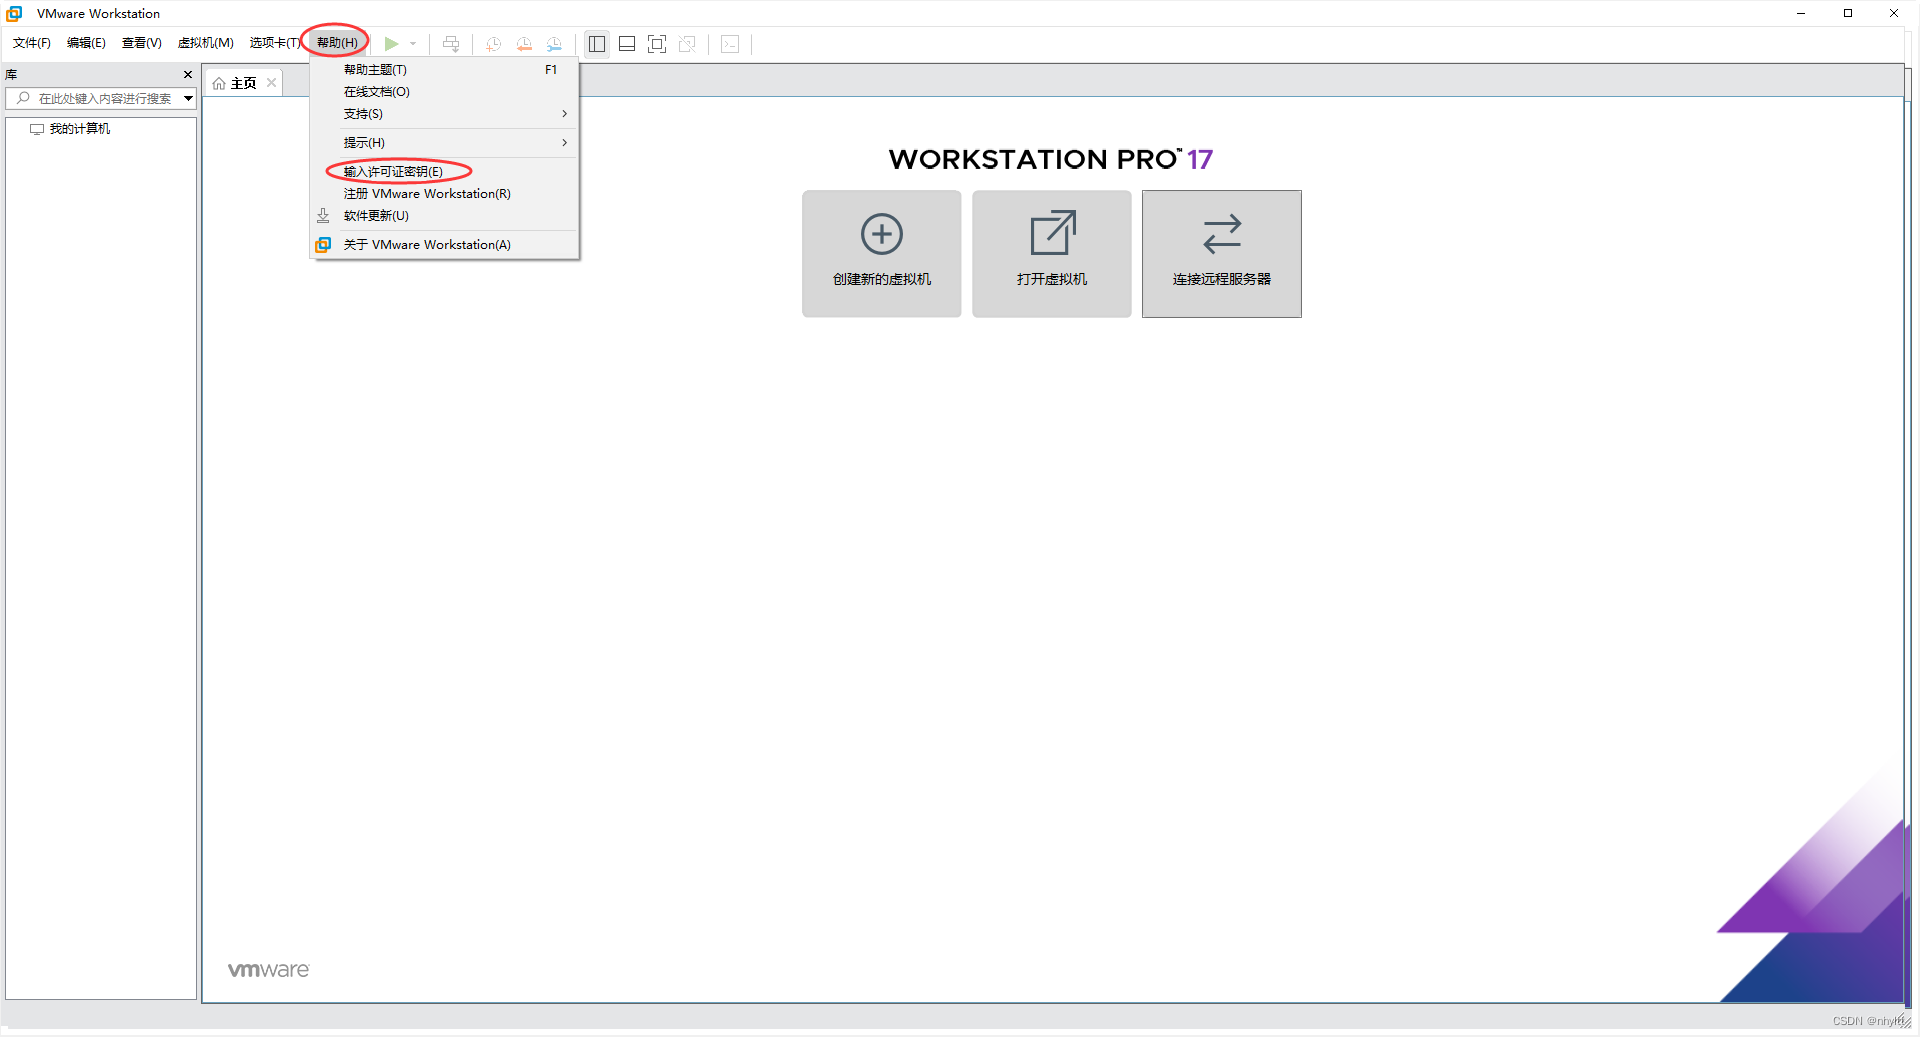The width and height of the screenshot is (1920, 1037).
Task: Open the snapshot manager toolbar icon
Action: click(x=554, y=44)
